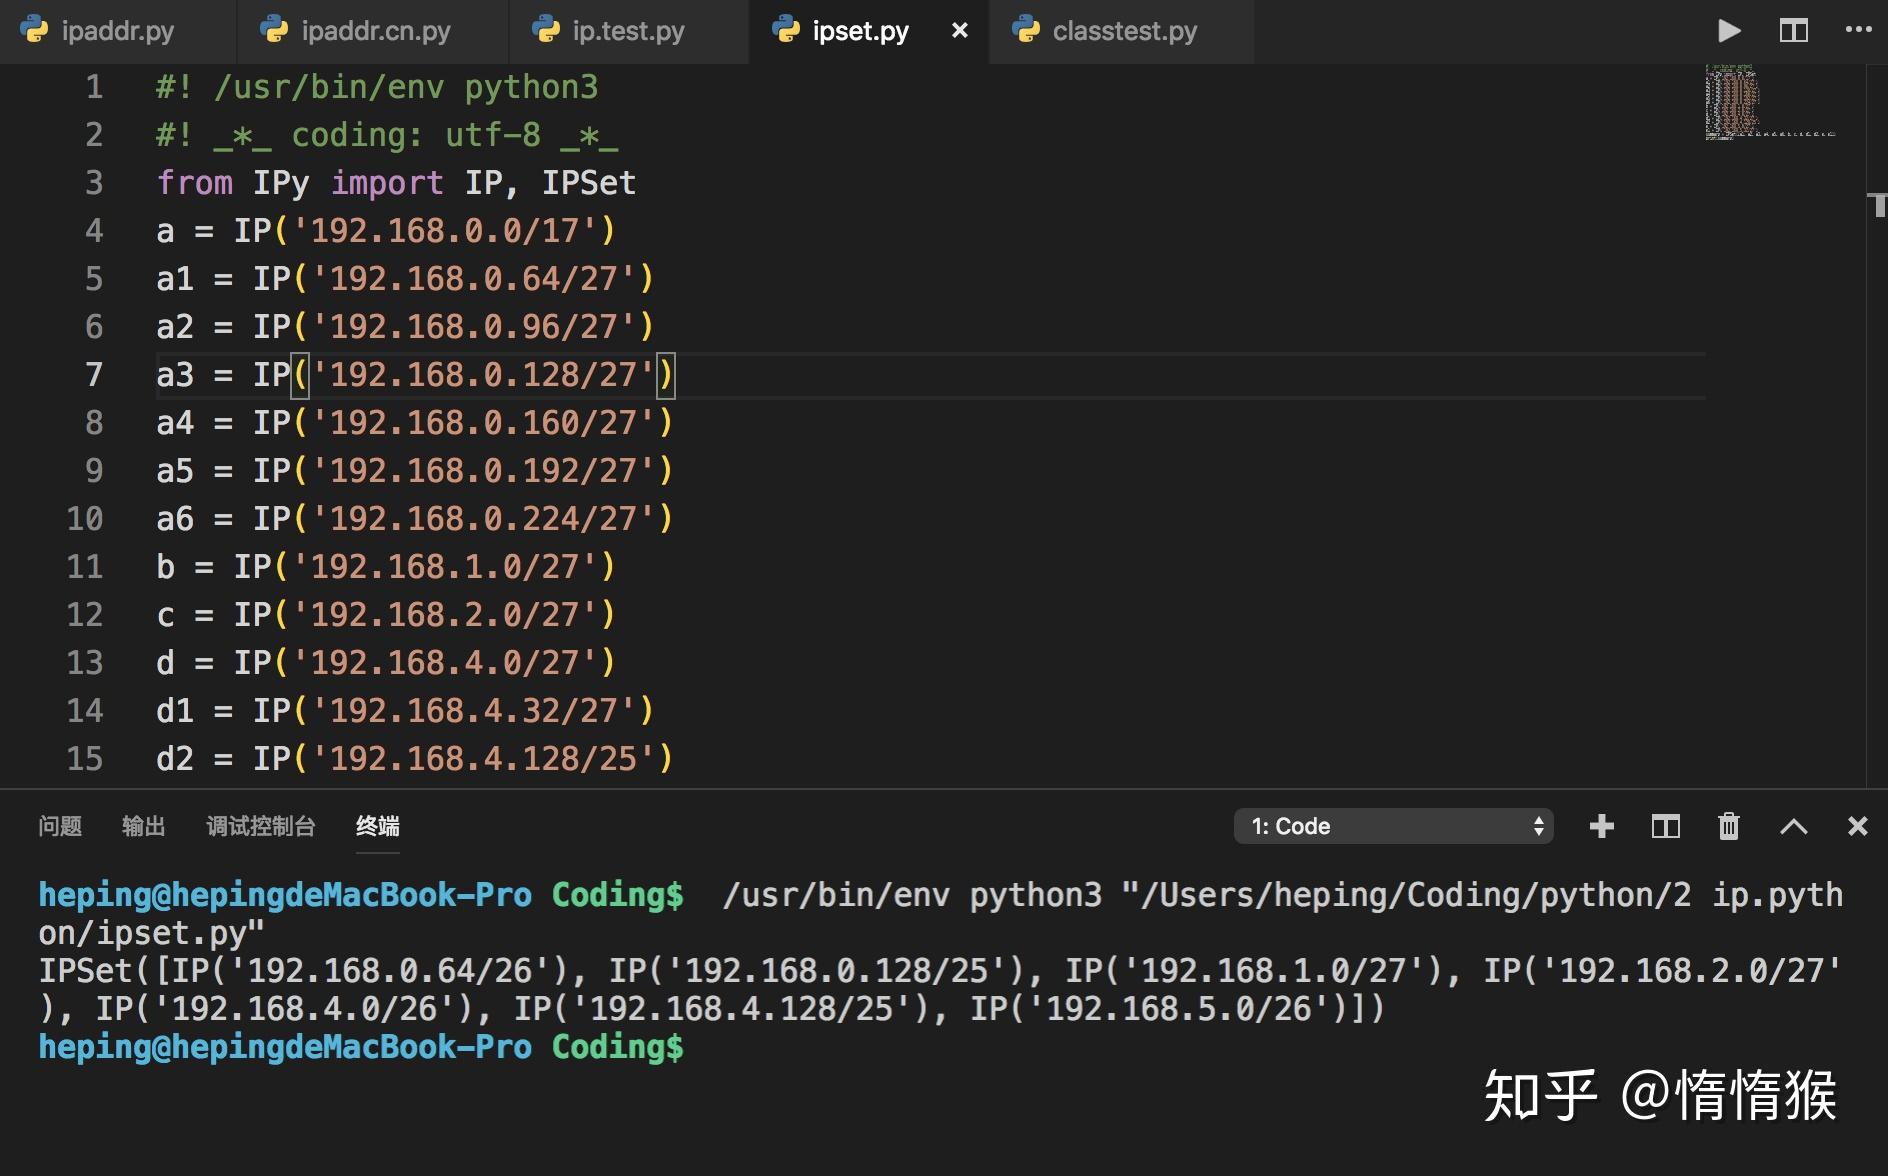Open the More Actions ellipsis menu
Viewport: 1888px width, 1176px height.
(1856, 30)
